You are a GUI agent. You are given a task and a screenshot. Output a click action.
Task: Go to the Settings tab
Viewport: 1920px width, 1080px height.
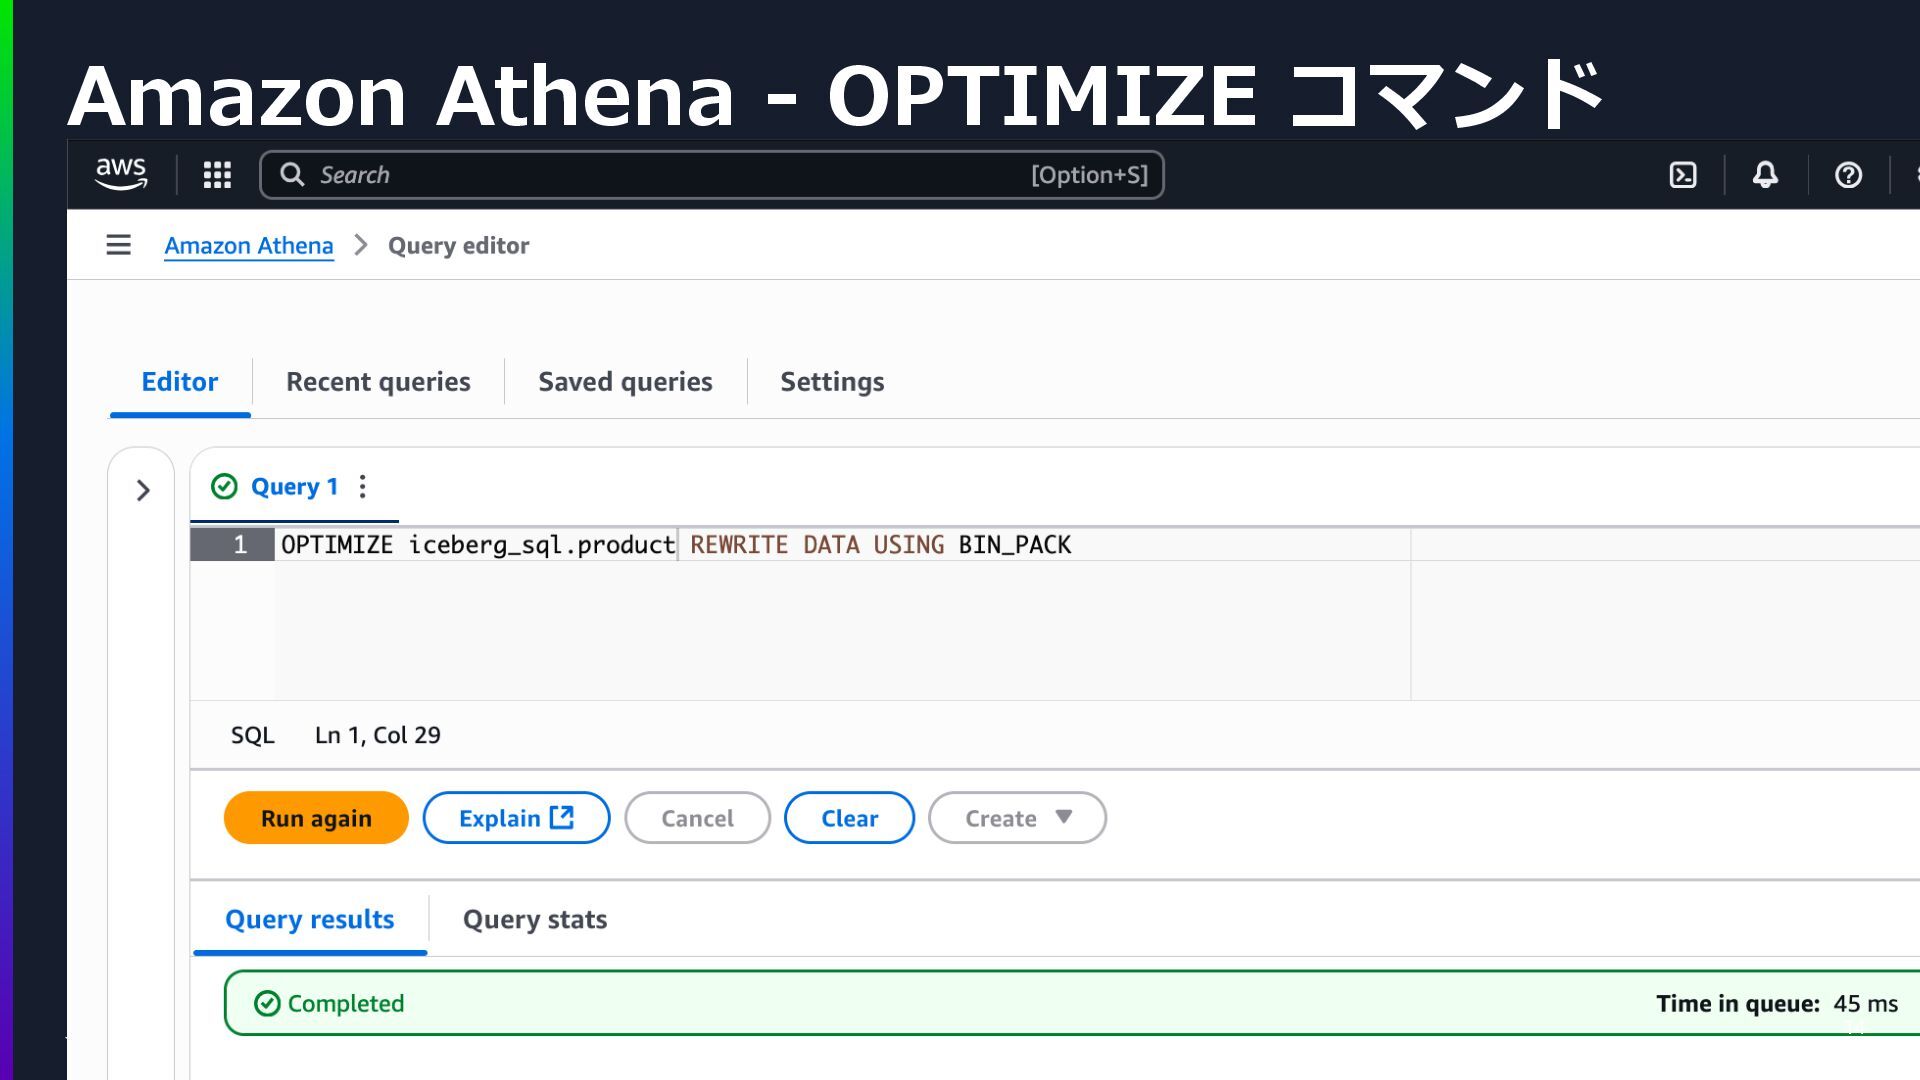point(832,382)
